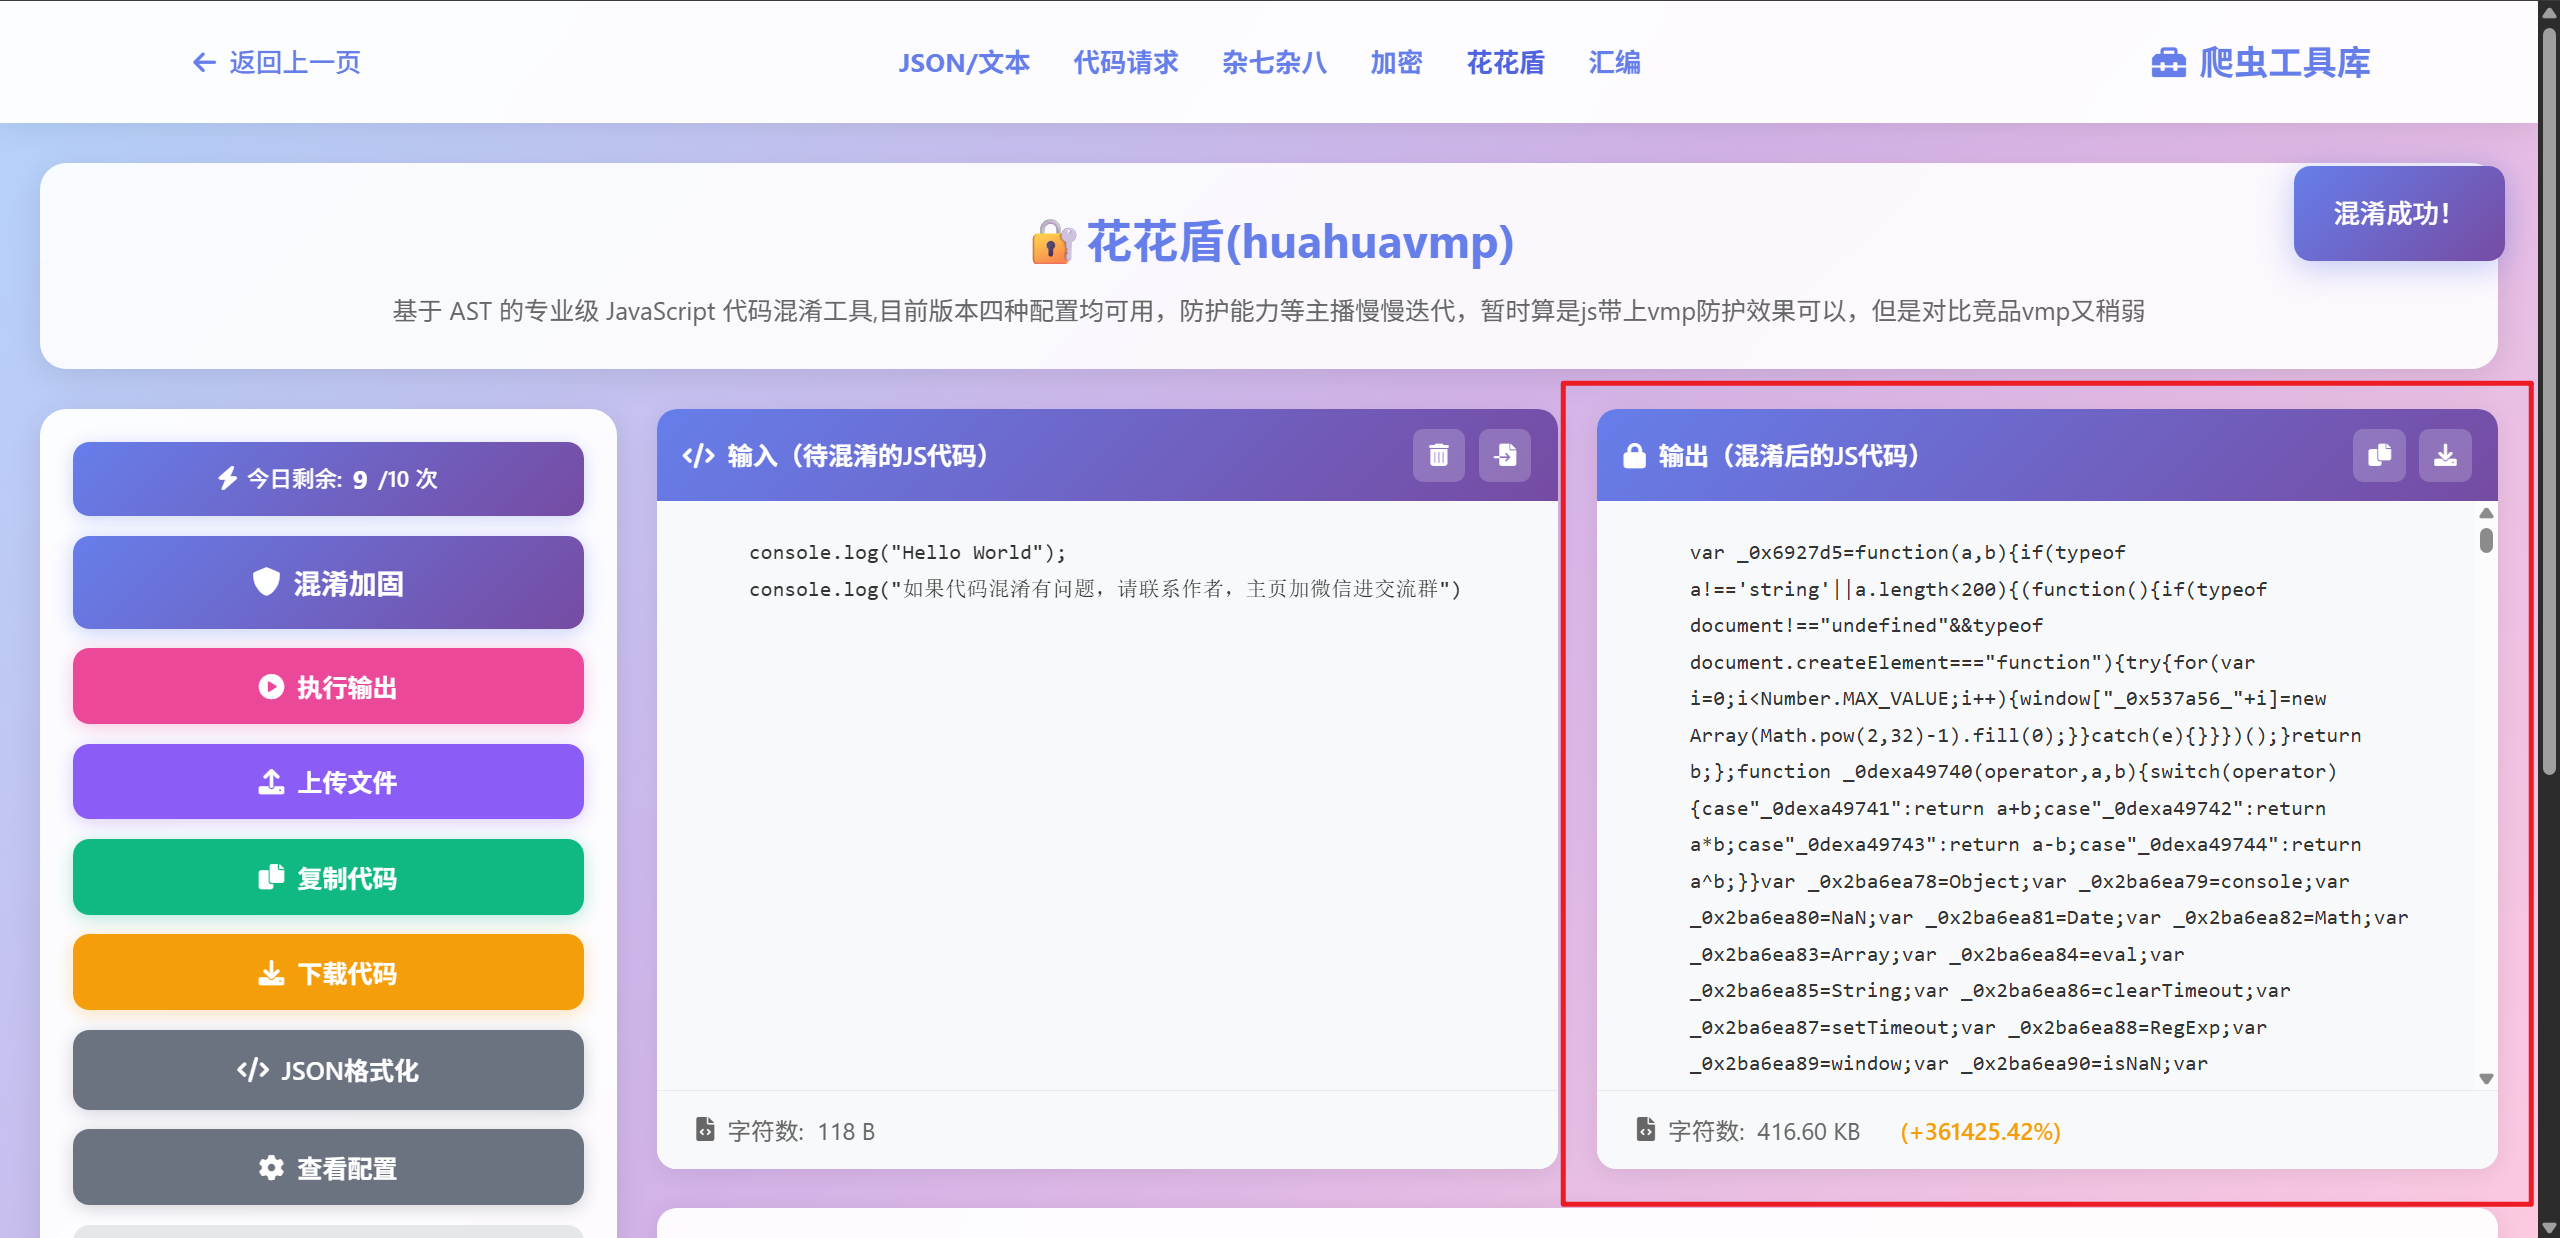Screen dimensions: 2560x1238
Task: Run the output with 执行输出 button
Action: click(328, 687)
